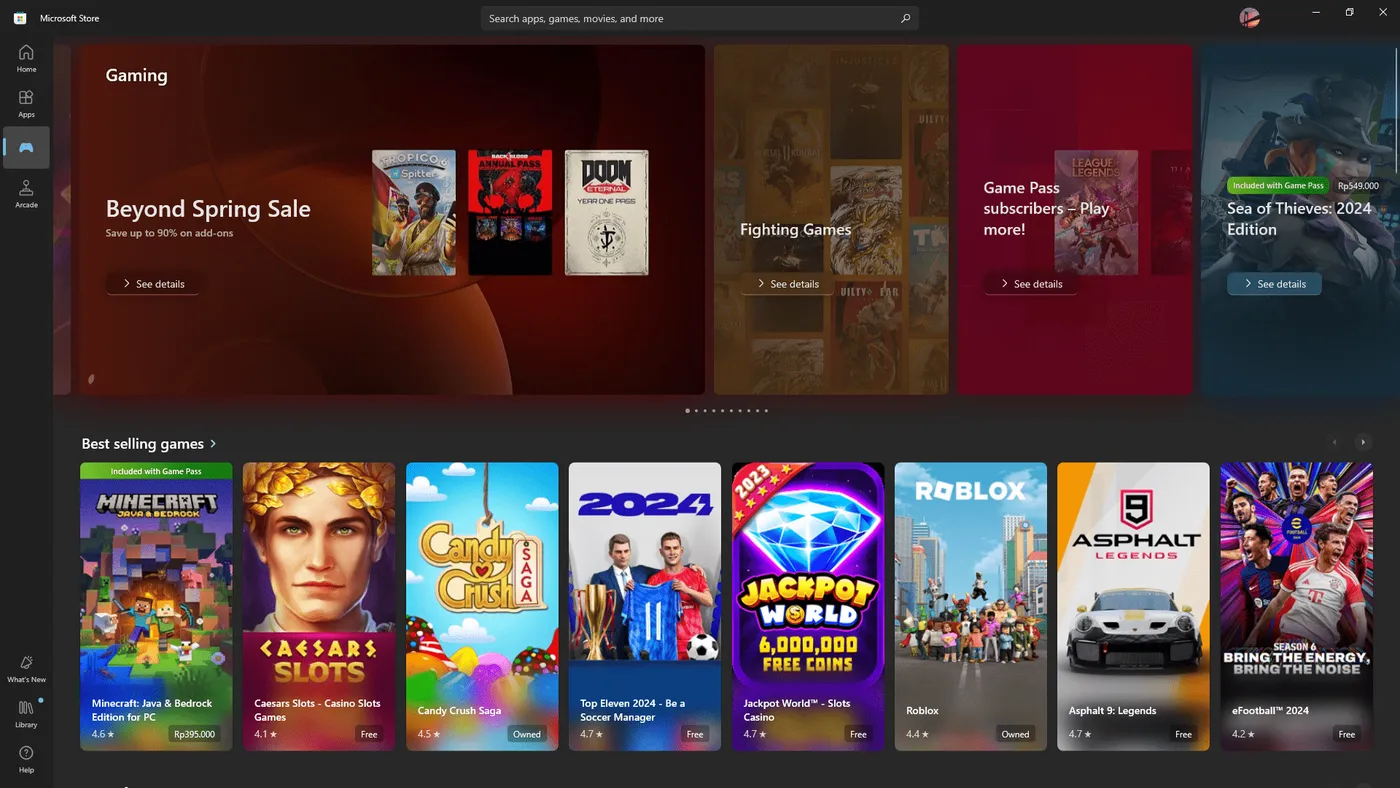See details for Beyond Spring Sale

tap(153, 284)
